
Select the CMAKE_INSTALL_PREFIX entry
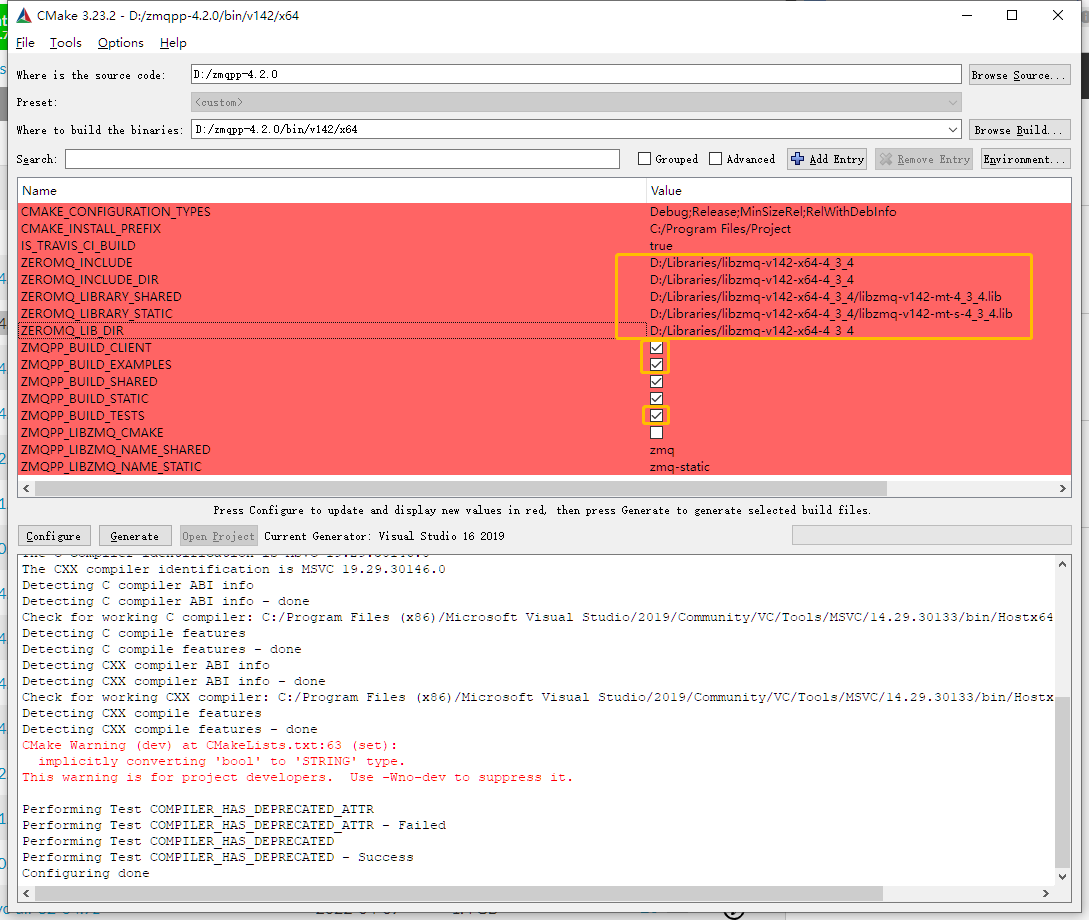point(91,229)
